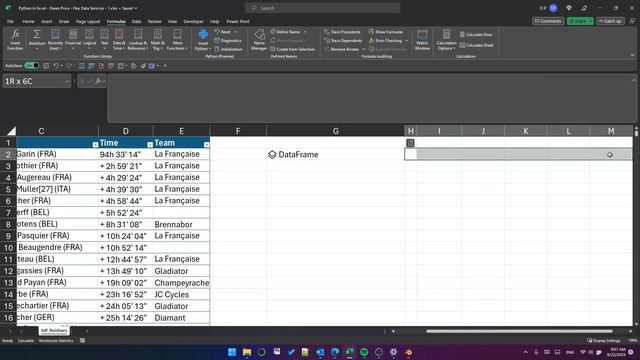Open More Functions menu
The image size is (640, 360).
coord(177,40)
